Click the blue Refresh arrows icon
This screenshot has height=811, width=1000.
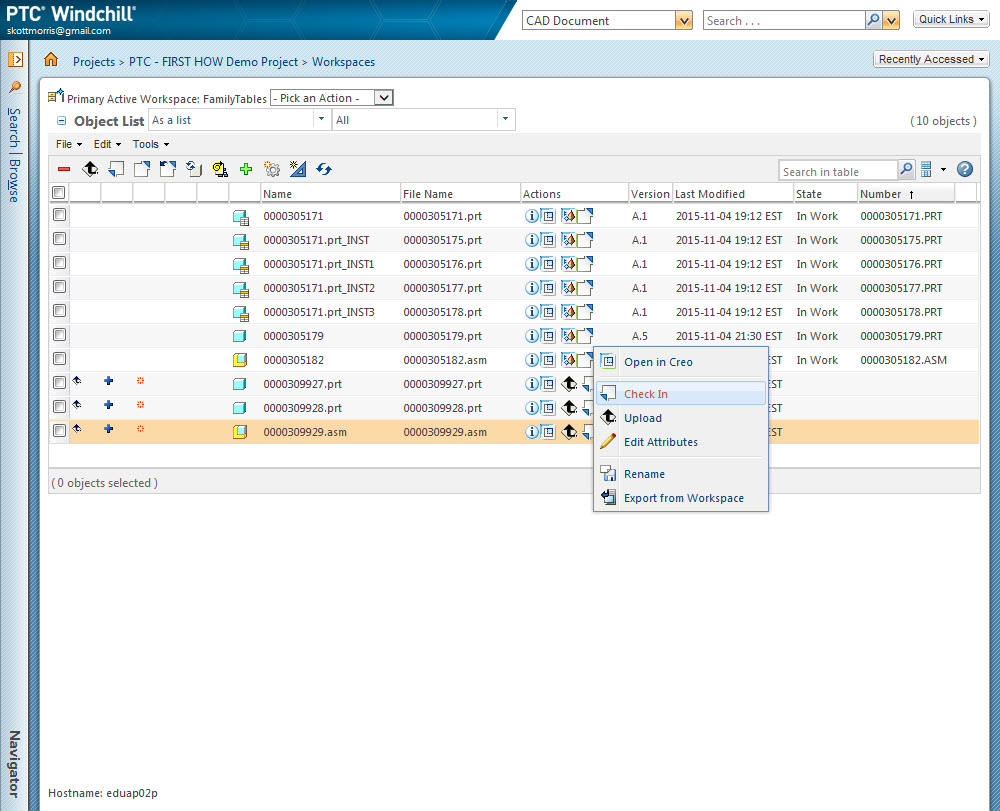(x=324, y=169)
